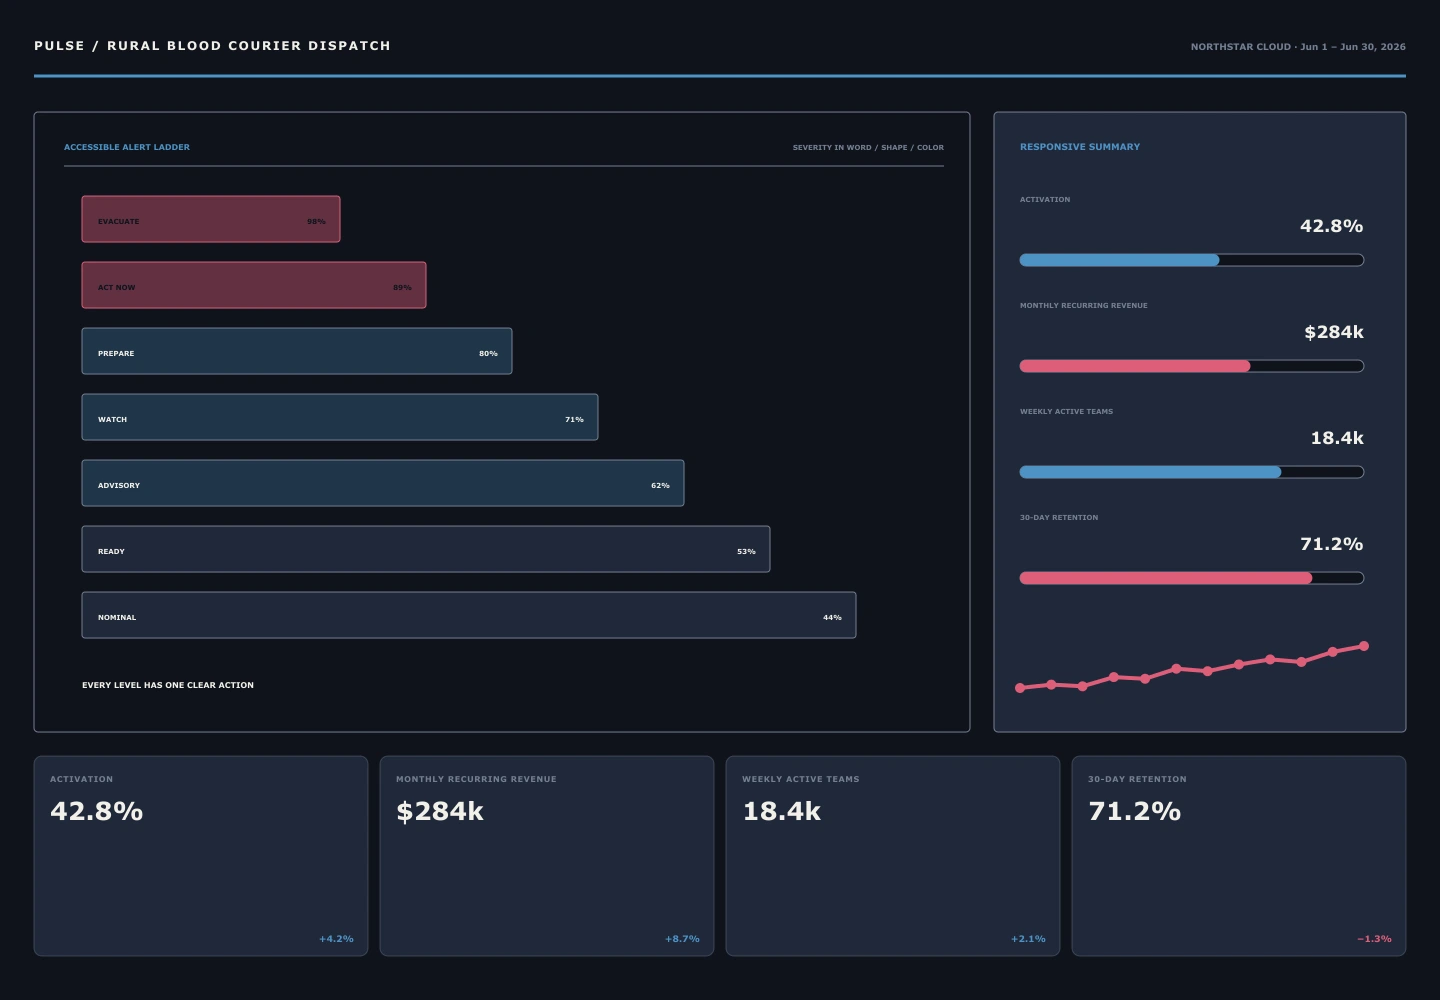Click the Monthly Recurring Revenue progress bar

(x=1192, y=366)
